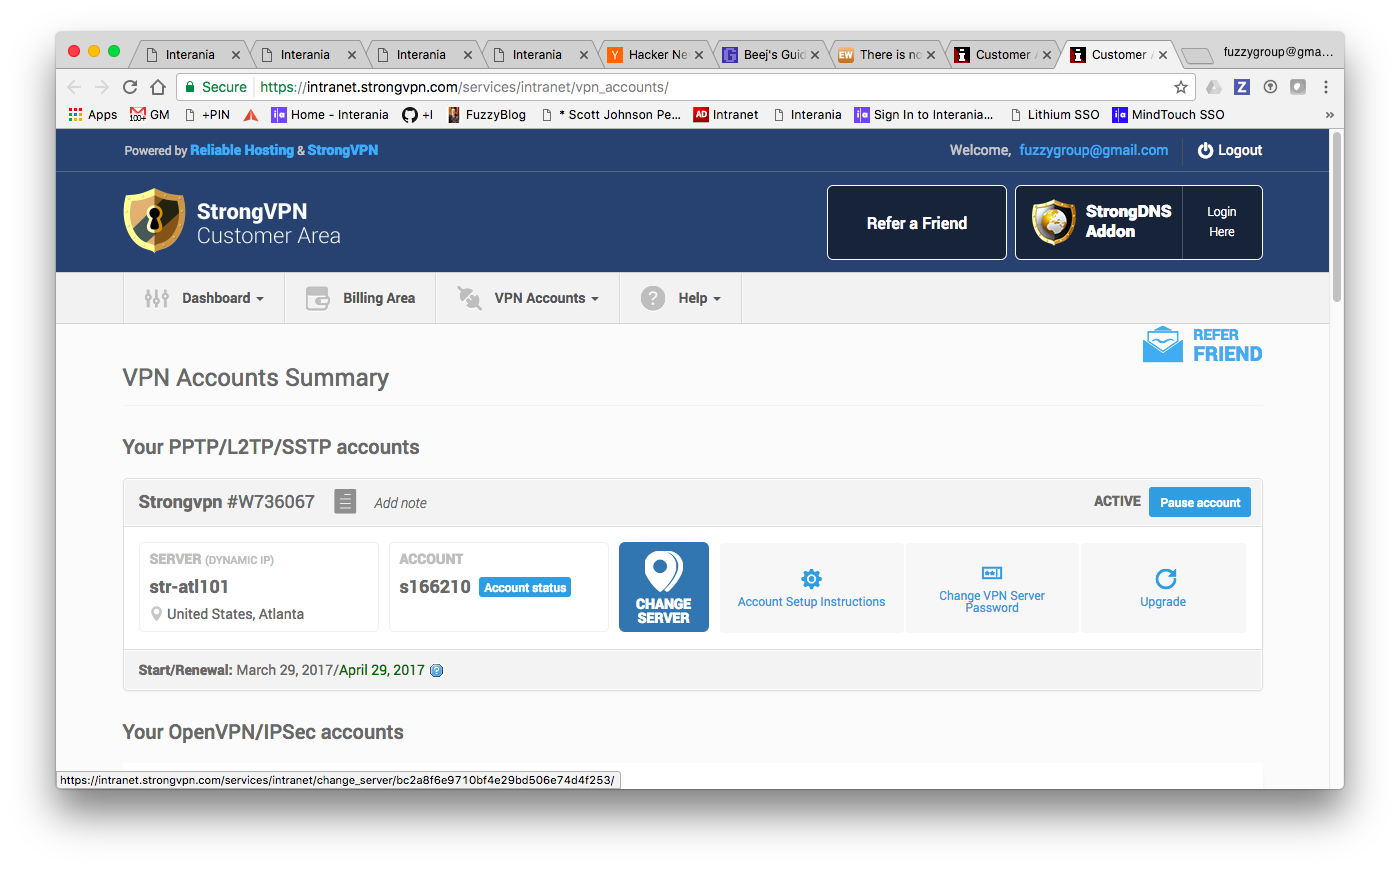1400x869 pixels.
Task: Click Chrome profile fuzzygroup@gma button
Action: [x=1278, y=52]
